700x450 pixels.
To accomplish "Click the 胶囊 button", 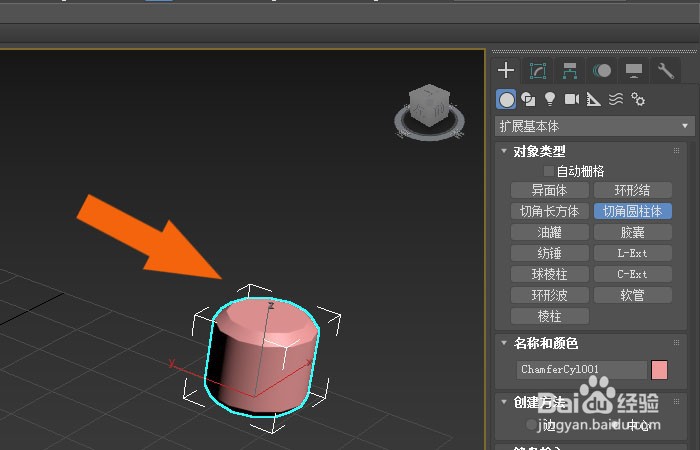I will click(633, 232).
